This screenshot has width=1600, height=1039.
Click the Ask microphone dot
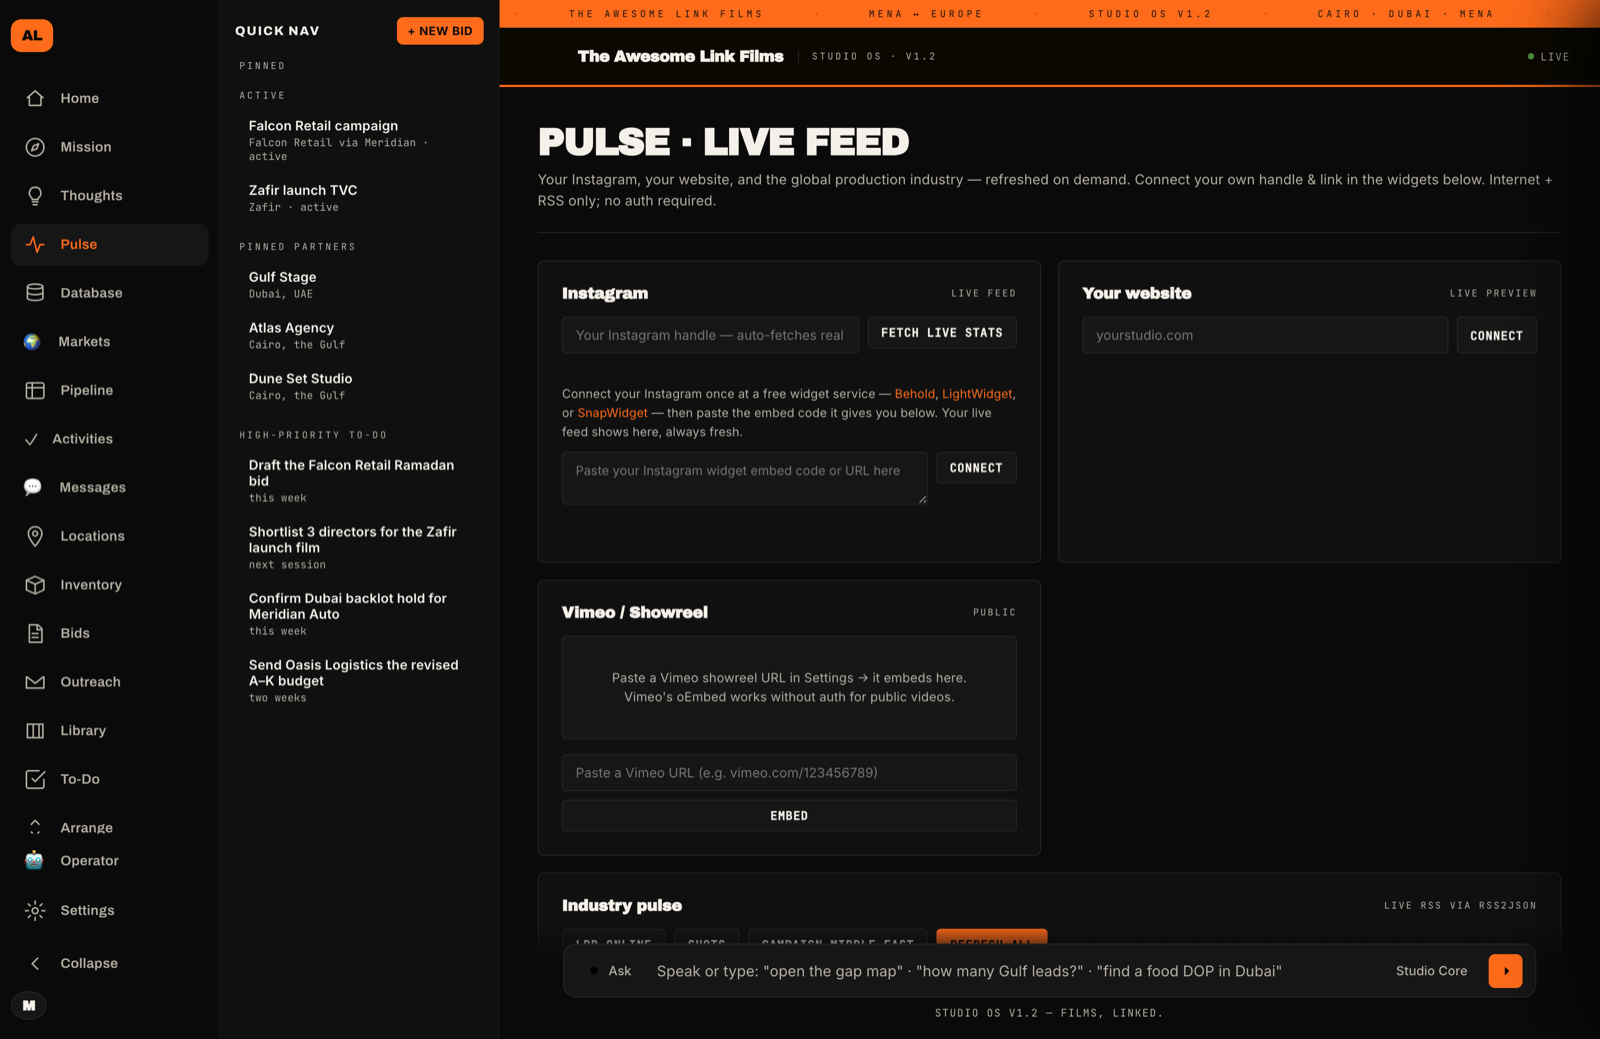click(x=594, y=971)
